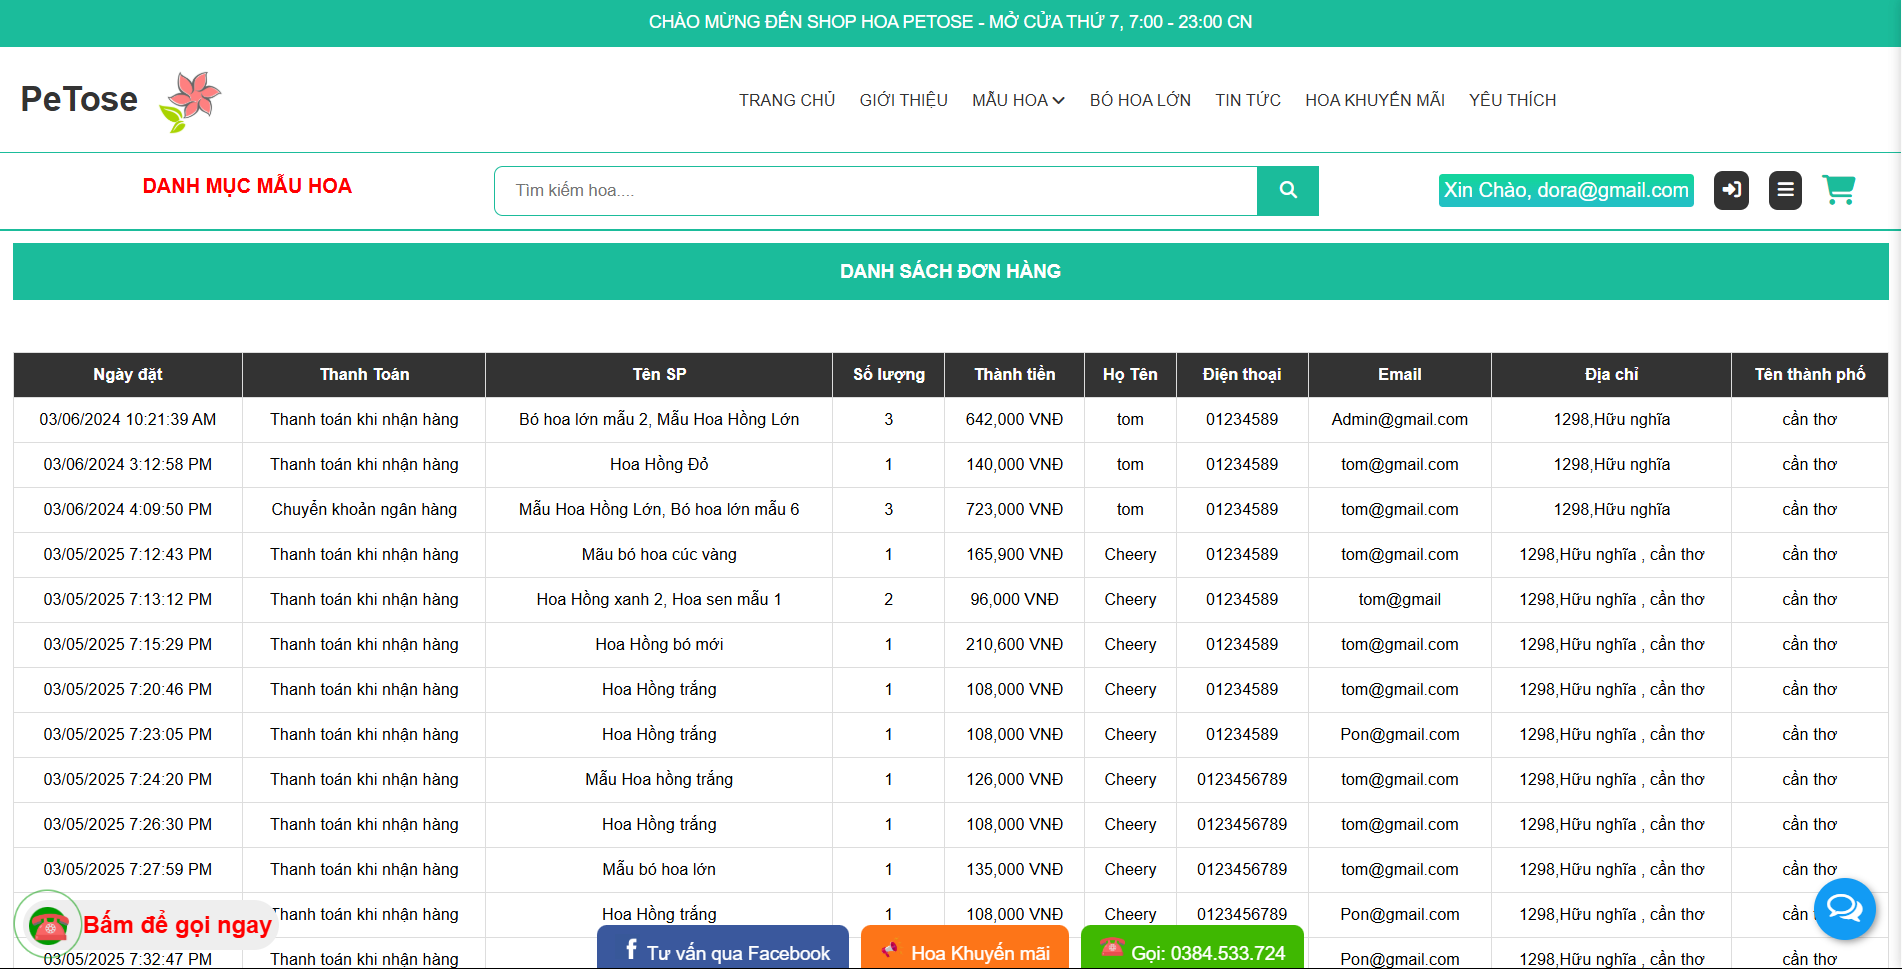This screenshot has height=969, width=1902.
Task: Click Chuyển khoản ngân hàng payment cell
Action: [364, 509]
